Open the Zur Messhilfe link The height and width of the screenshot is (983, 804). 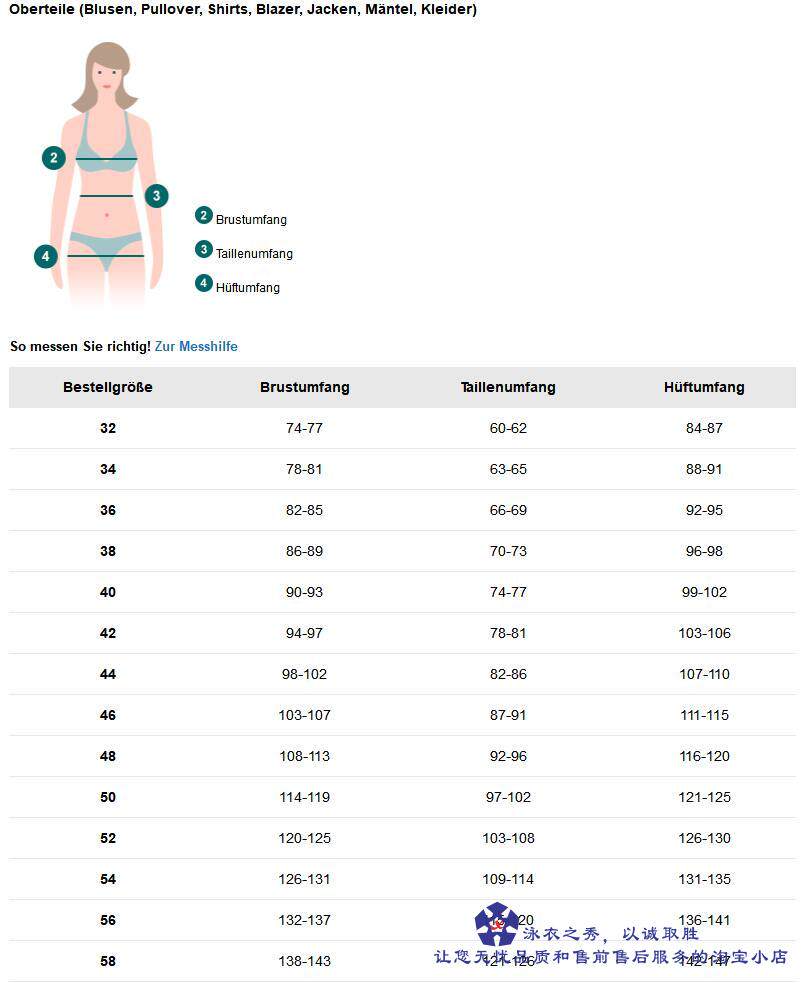(196, 347)
